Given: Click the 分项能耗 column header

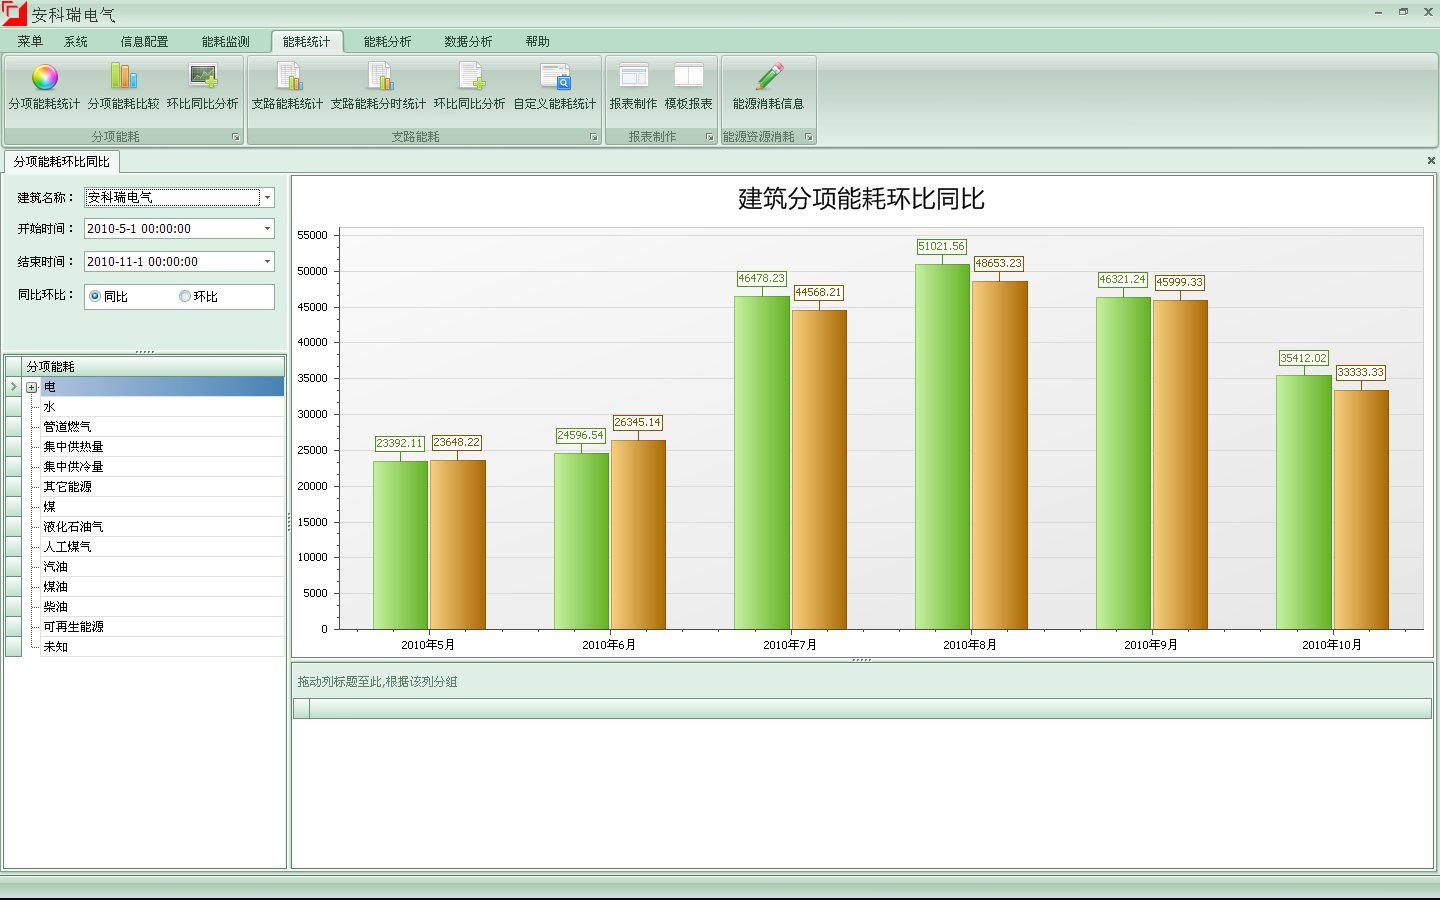Looking at the screenshot, I should [x=153, y=367].
